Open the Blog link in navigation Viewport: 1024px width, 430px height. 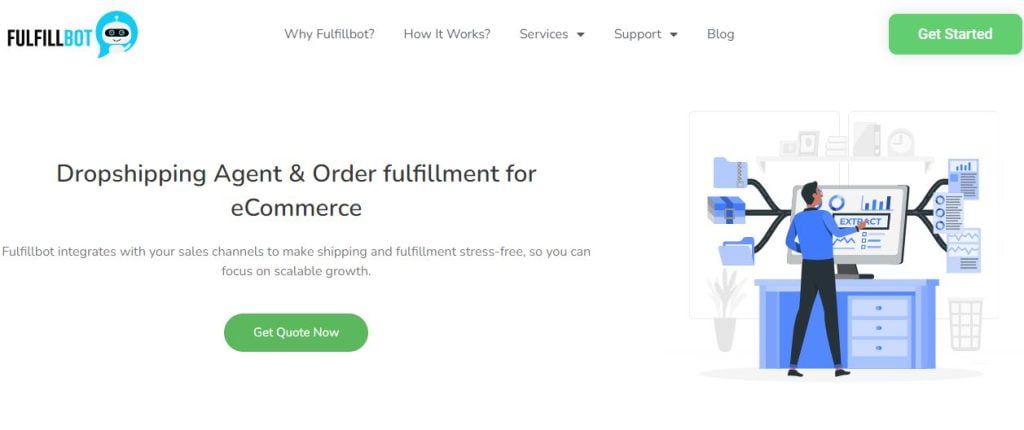coord(720,34)
